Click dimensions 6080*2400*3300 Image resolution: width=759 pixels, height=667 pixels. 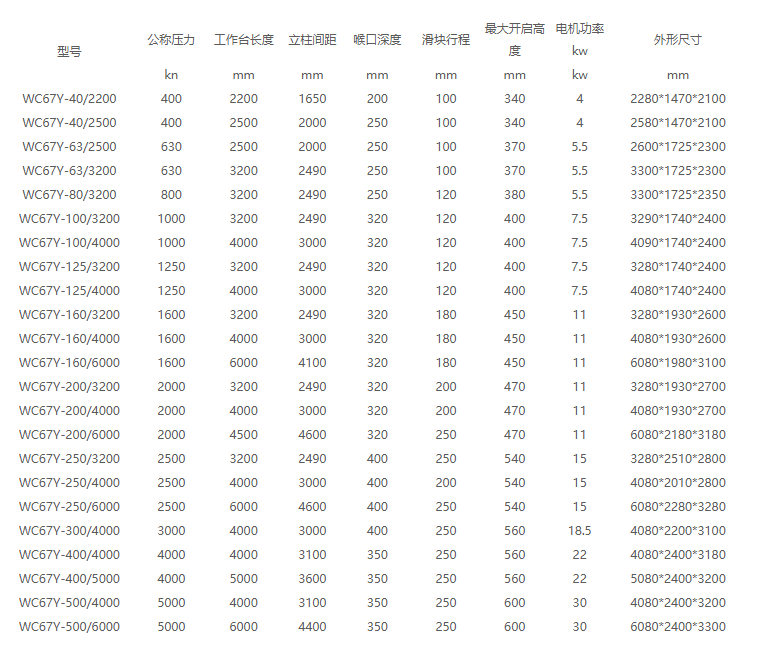coord(677,627)
